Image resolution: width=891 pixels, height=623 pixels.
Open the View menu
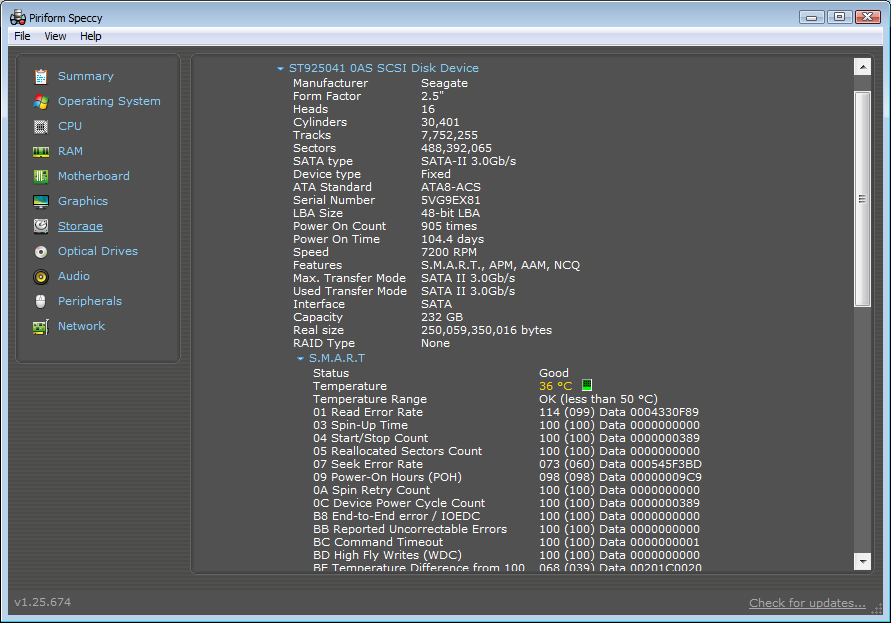click(55, 36)
